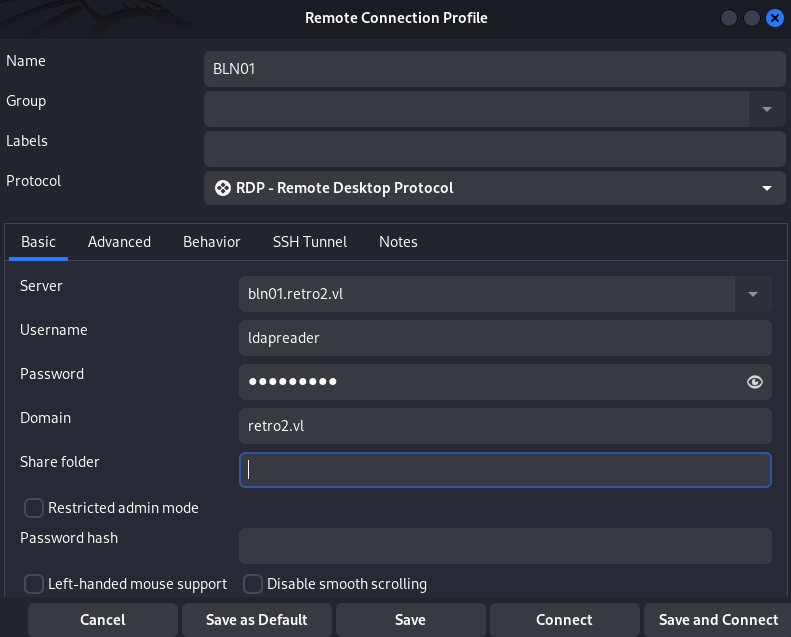Click Save as Default button
Viewport: 791px width, 637px height.
257,620
